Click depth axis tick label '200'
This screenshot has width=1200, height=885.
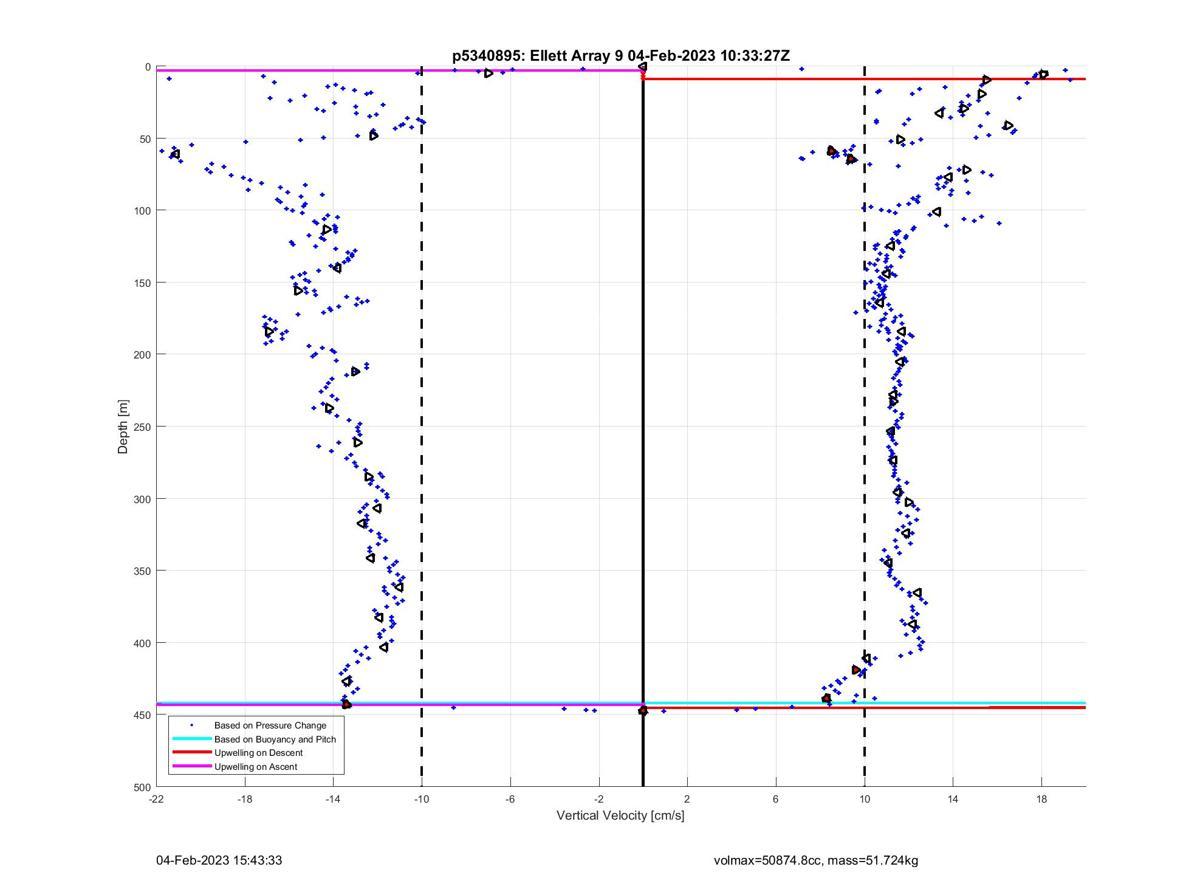point(142,355)
